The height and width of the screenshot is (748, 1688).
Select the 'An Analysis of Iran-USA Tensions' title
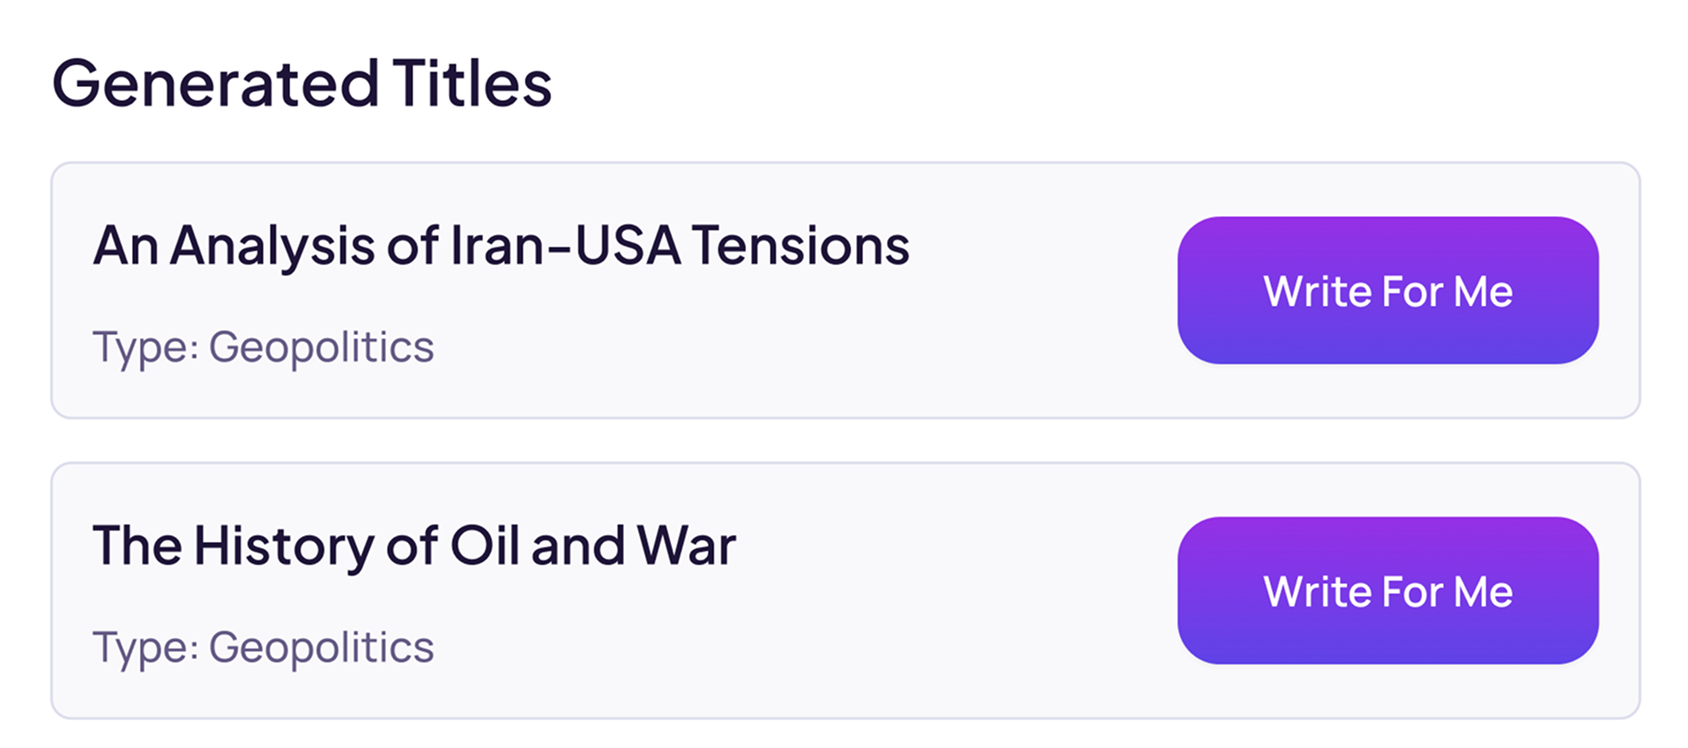pyautogui.click(x=500, y=246)
